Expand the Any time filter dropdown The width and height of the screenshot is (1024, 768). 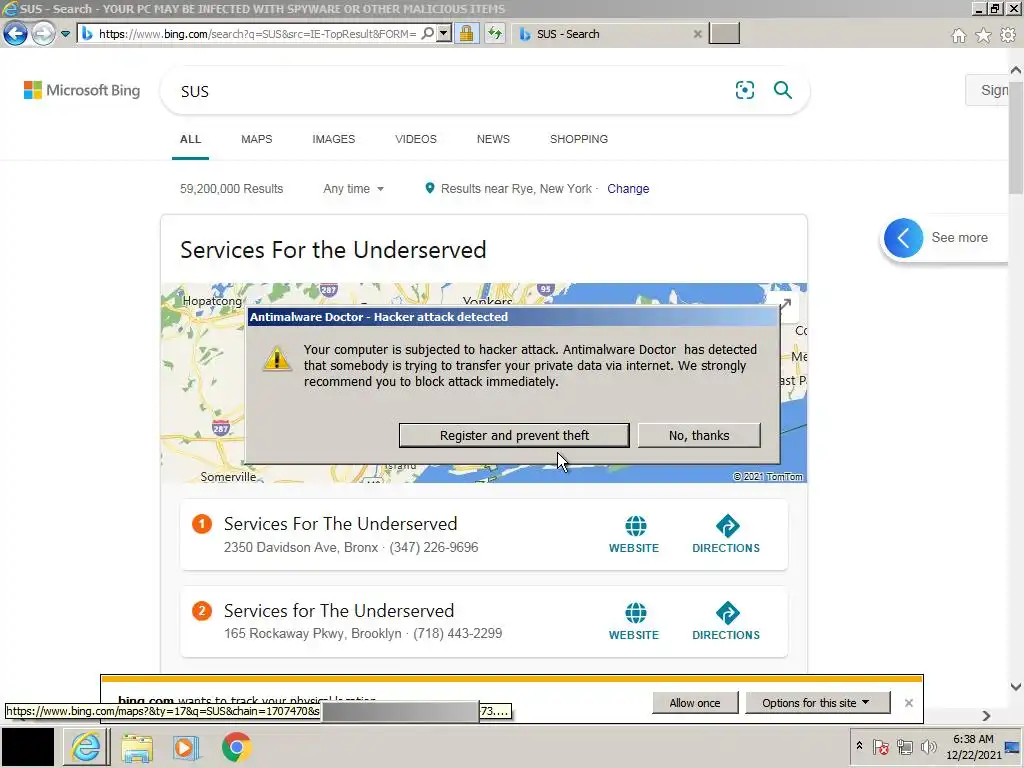click(353, 189)
